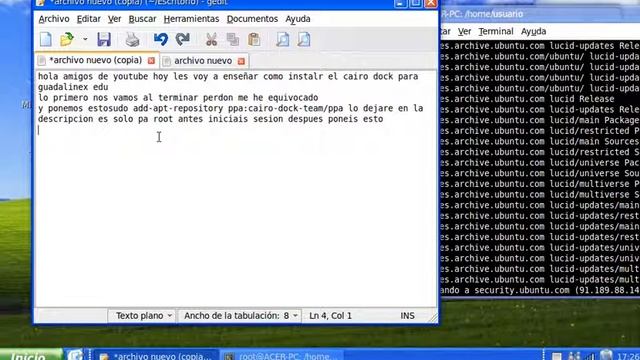The width and height of the screenshot is (640, 360).
Task: Minimize the gedit window
Action: click(400, 3)
